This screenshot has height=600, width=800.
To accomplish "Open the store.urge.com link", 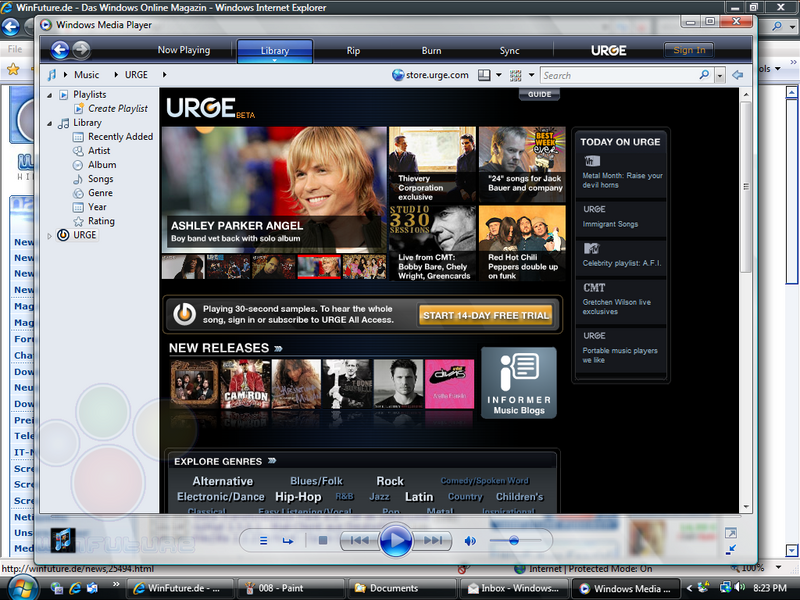I will (431, 75).
